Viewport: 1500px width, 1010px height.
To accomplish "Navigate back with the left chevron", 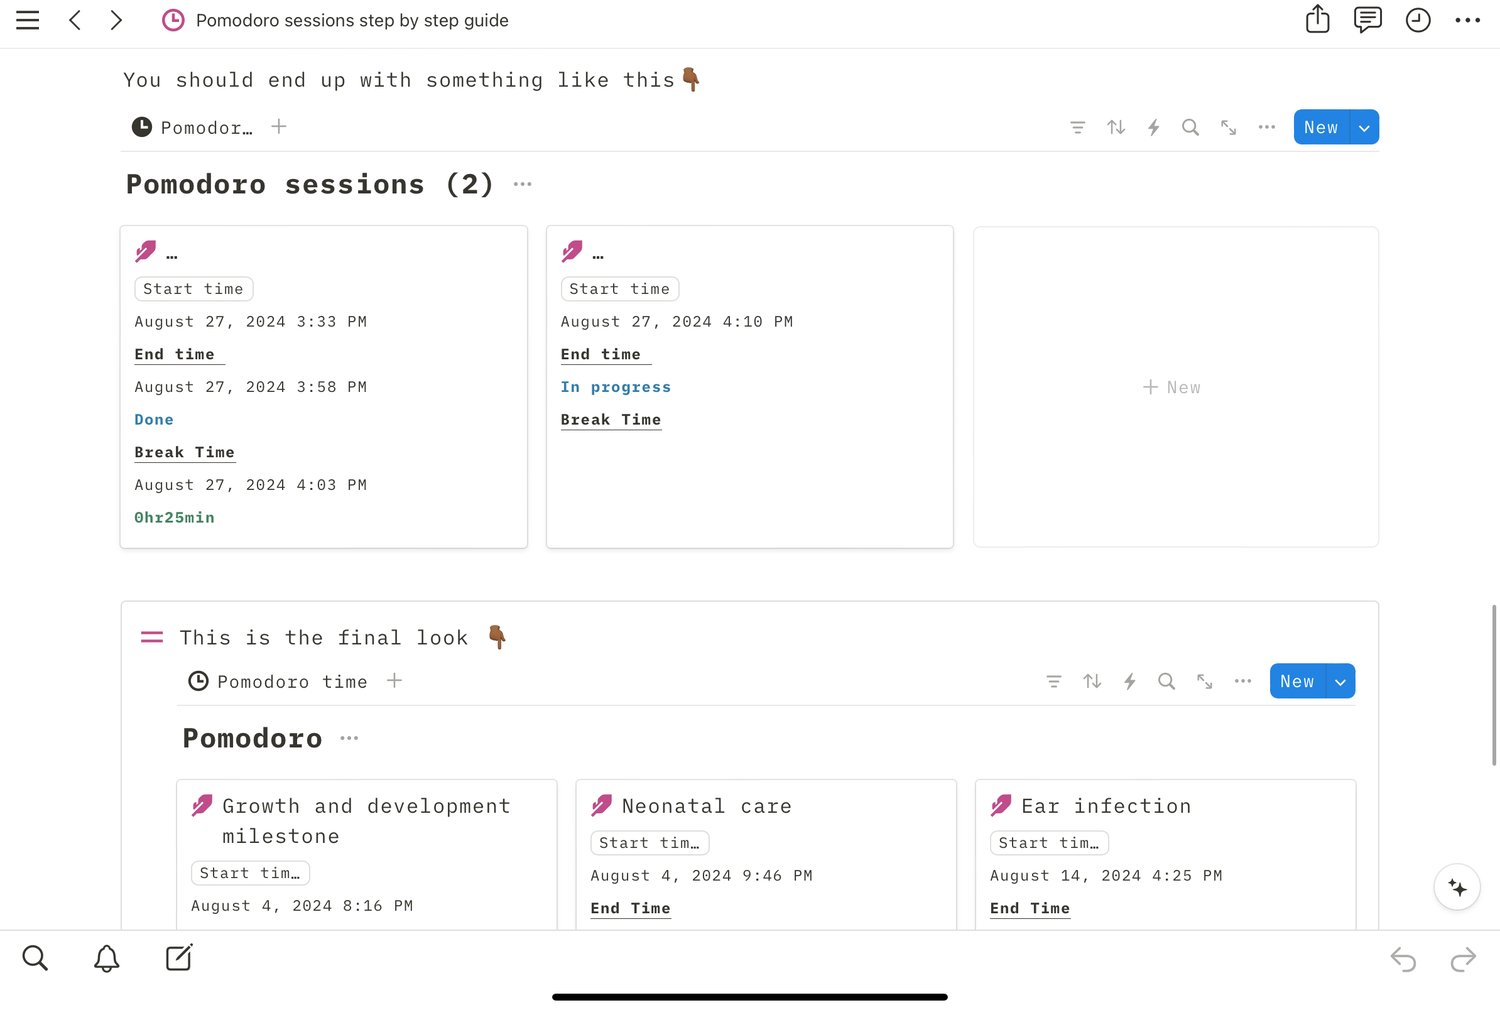I will click(x=75, y=20).
